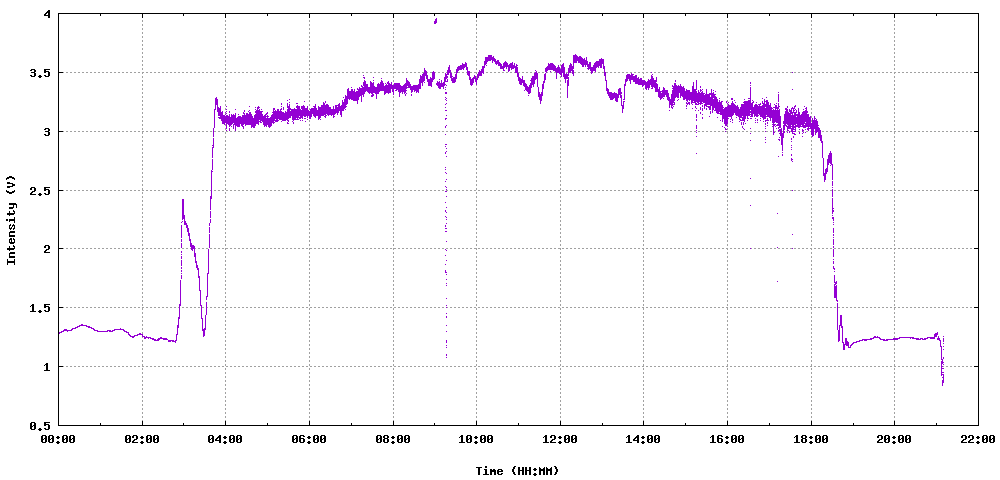Click the 20:00 time axis label

[894, 439]
